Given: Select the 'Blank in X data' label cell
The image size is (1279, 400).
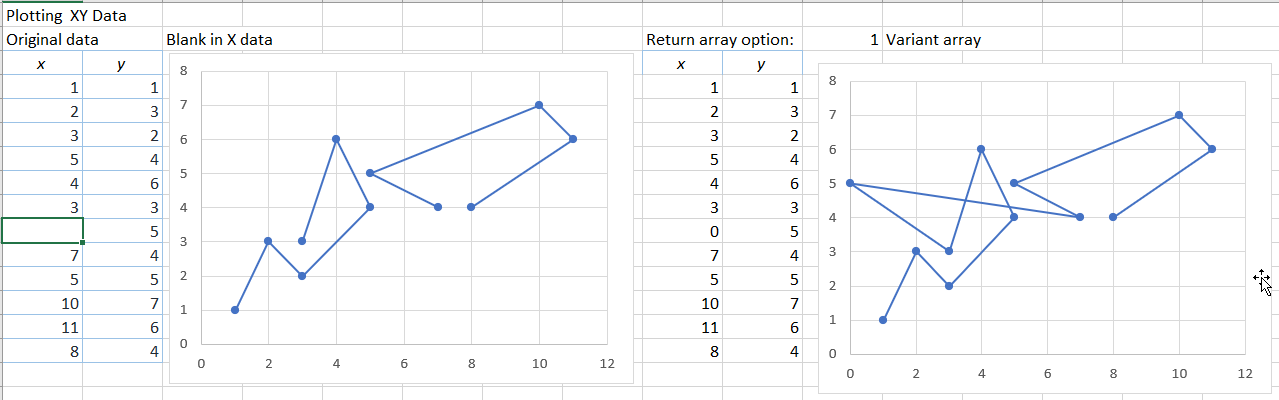Looking at the screenshot, I should [x=219, y=40].
